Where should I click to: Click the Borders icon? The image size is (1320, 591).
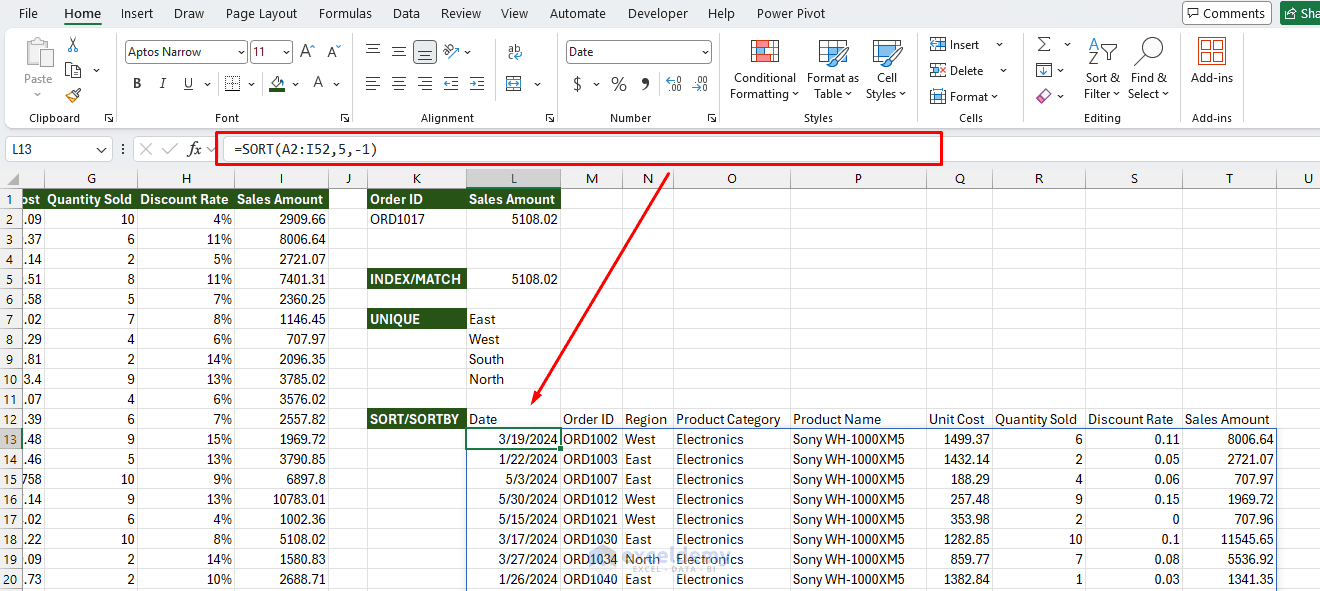click(x=232, y=84)
